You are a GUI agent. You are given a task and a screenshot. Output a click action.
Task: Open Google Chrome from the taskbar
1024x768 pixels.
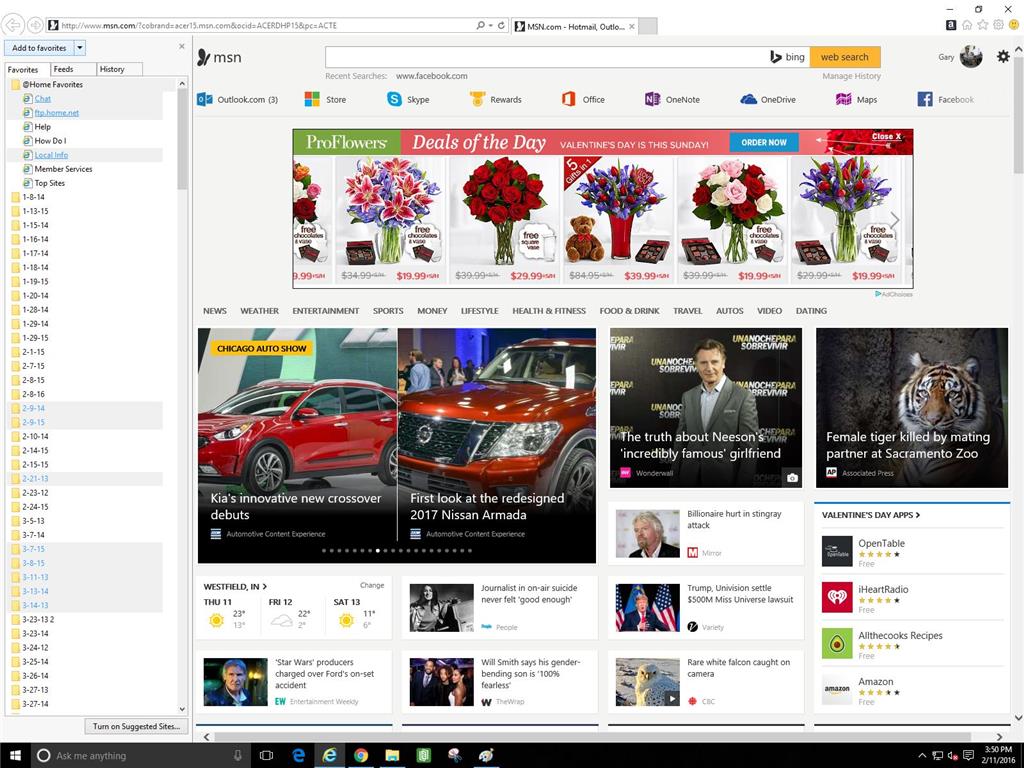click(x=361, y=756)
